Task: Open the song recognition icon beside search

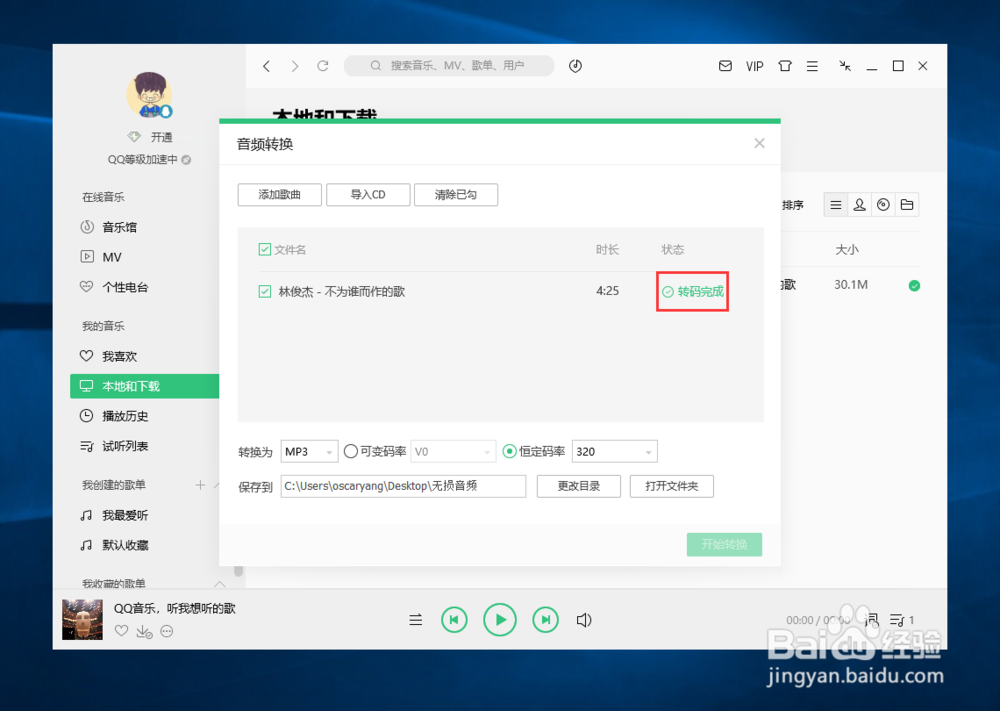Action: click(x=575, y=66)
